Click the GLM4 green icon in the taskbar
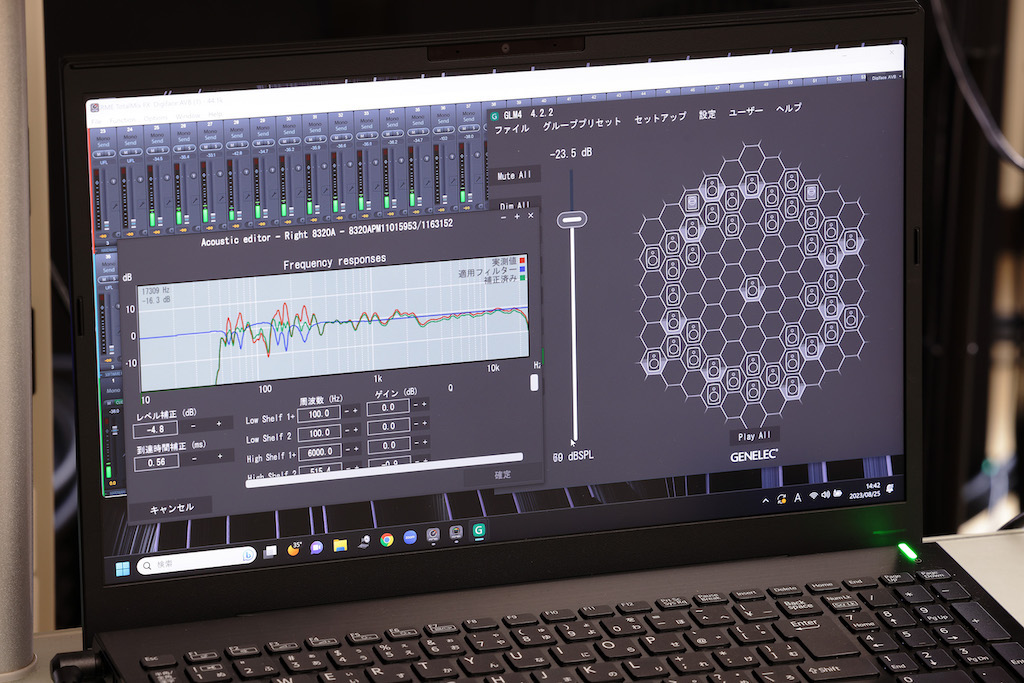Screen dimensions: 1024x683 [479, 531]
